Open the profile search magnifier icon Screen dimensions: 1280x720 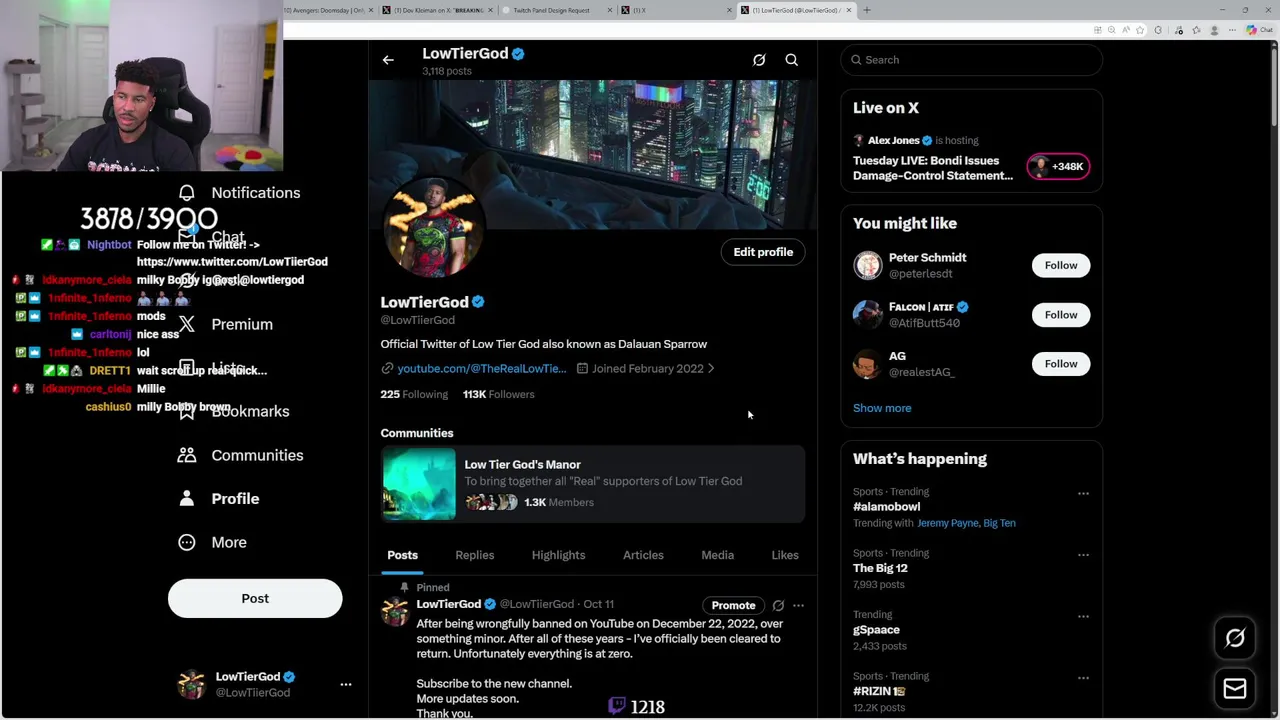point(791,60)
